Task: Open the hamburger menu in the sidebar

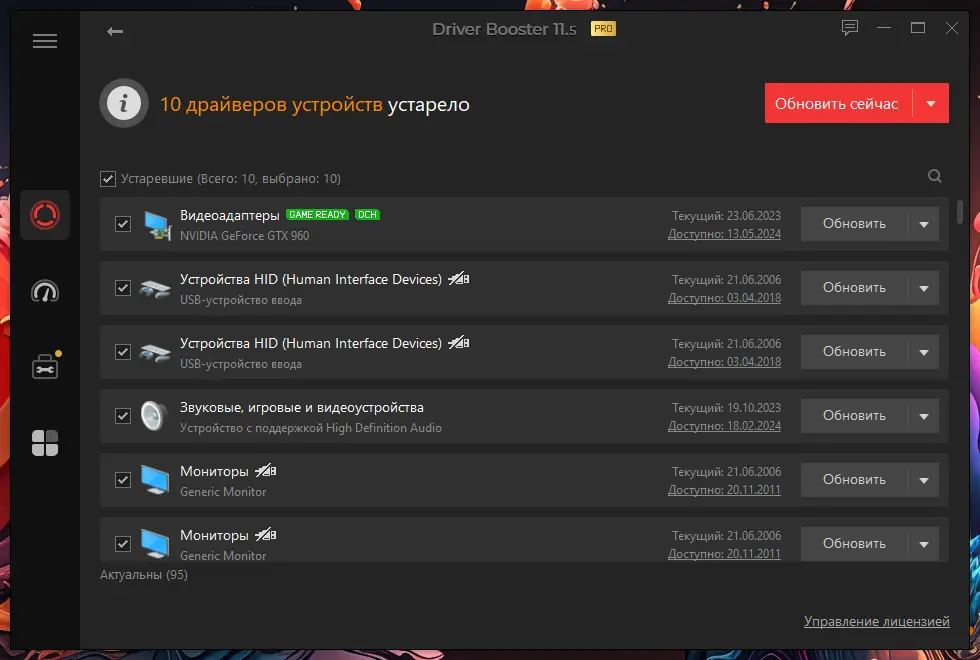Action: pyautogui.click(x=45, y=41)
